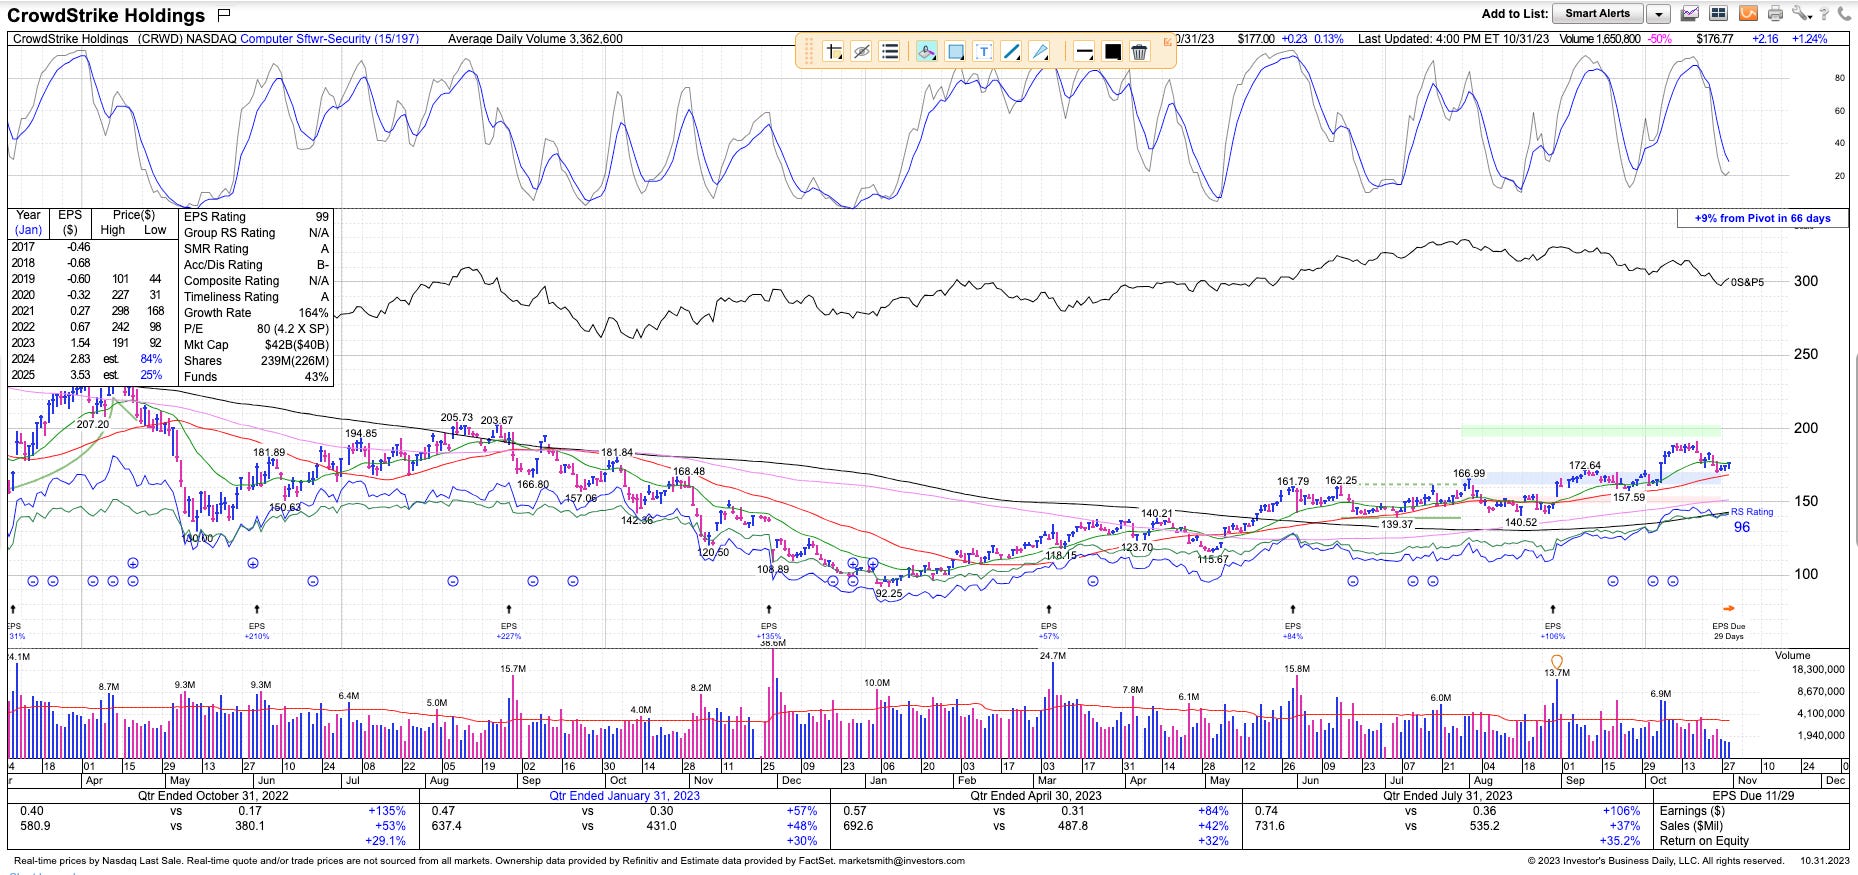Screen dimensions: 1858x875
Task: Click the 166.99 price label
Action: point(1469,474)
